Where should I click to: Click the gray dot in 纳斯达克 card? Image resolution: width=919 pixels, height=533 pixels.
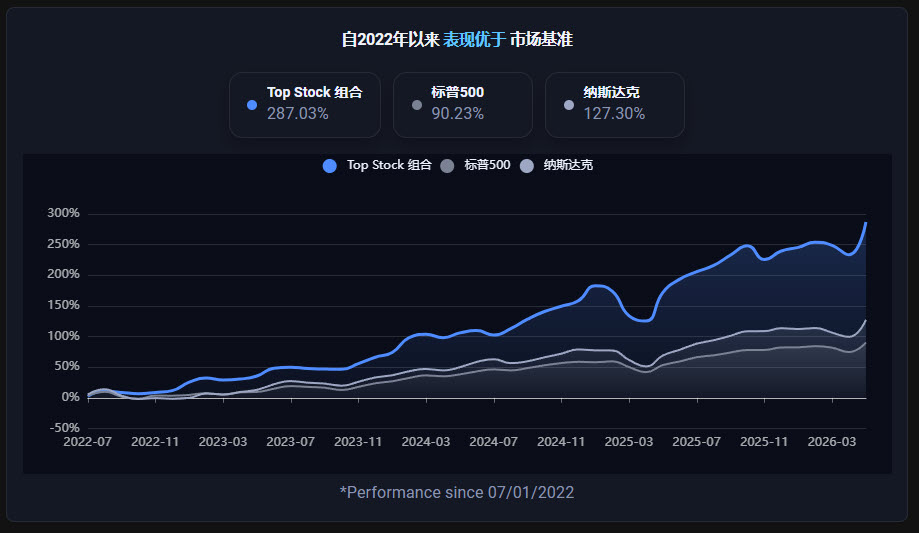[569, 105]
